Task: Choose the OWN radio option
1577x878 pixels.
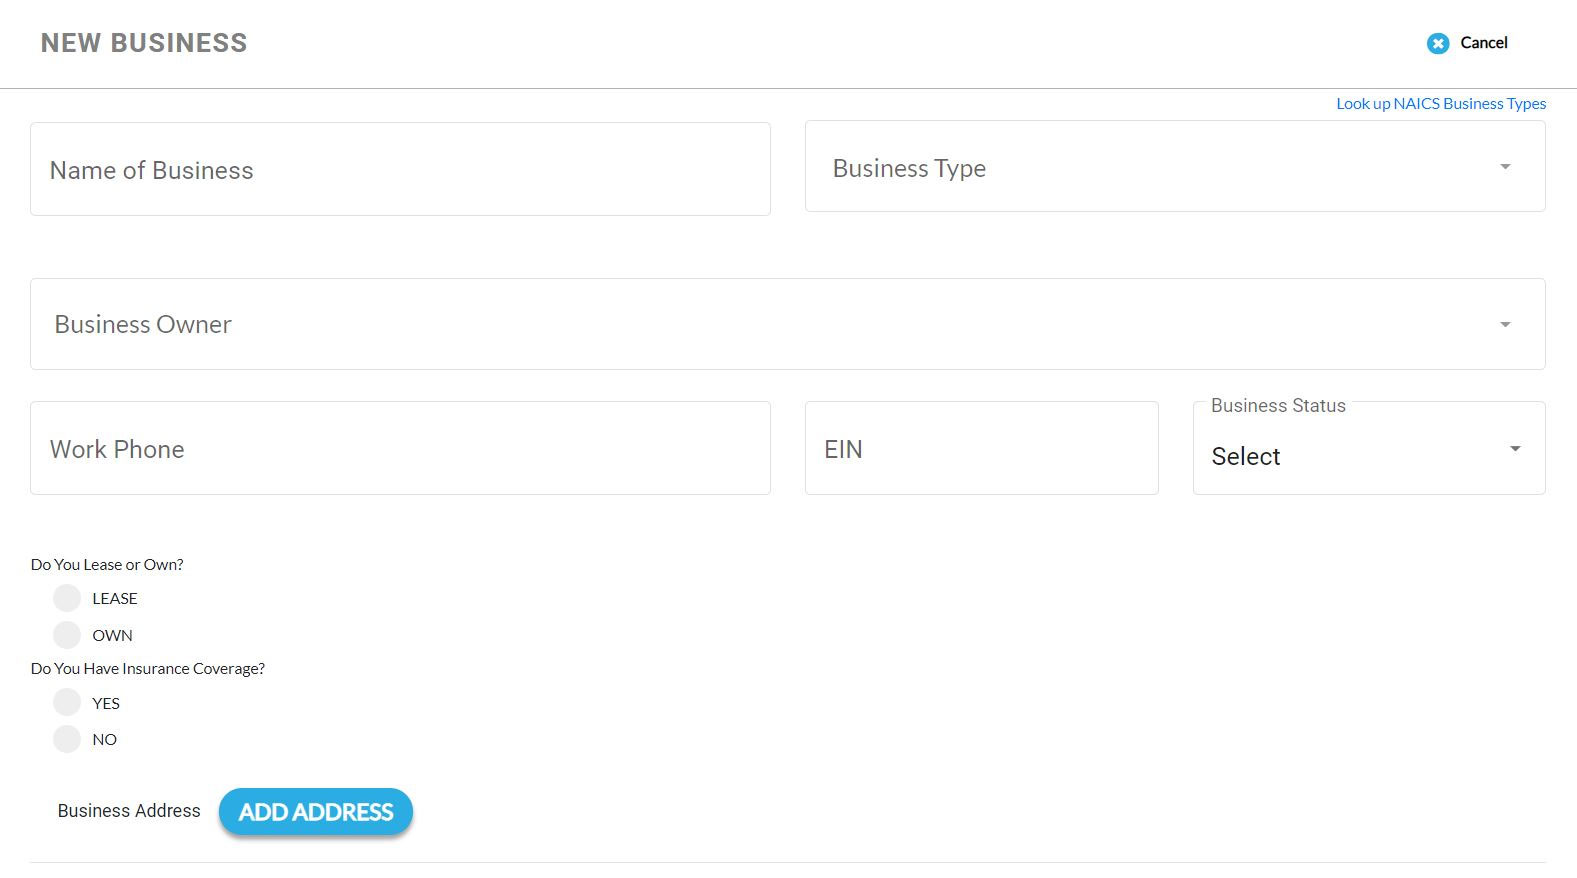Action: tap(67, 635)
